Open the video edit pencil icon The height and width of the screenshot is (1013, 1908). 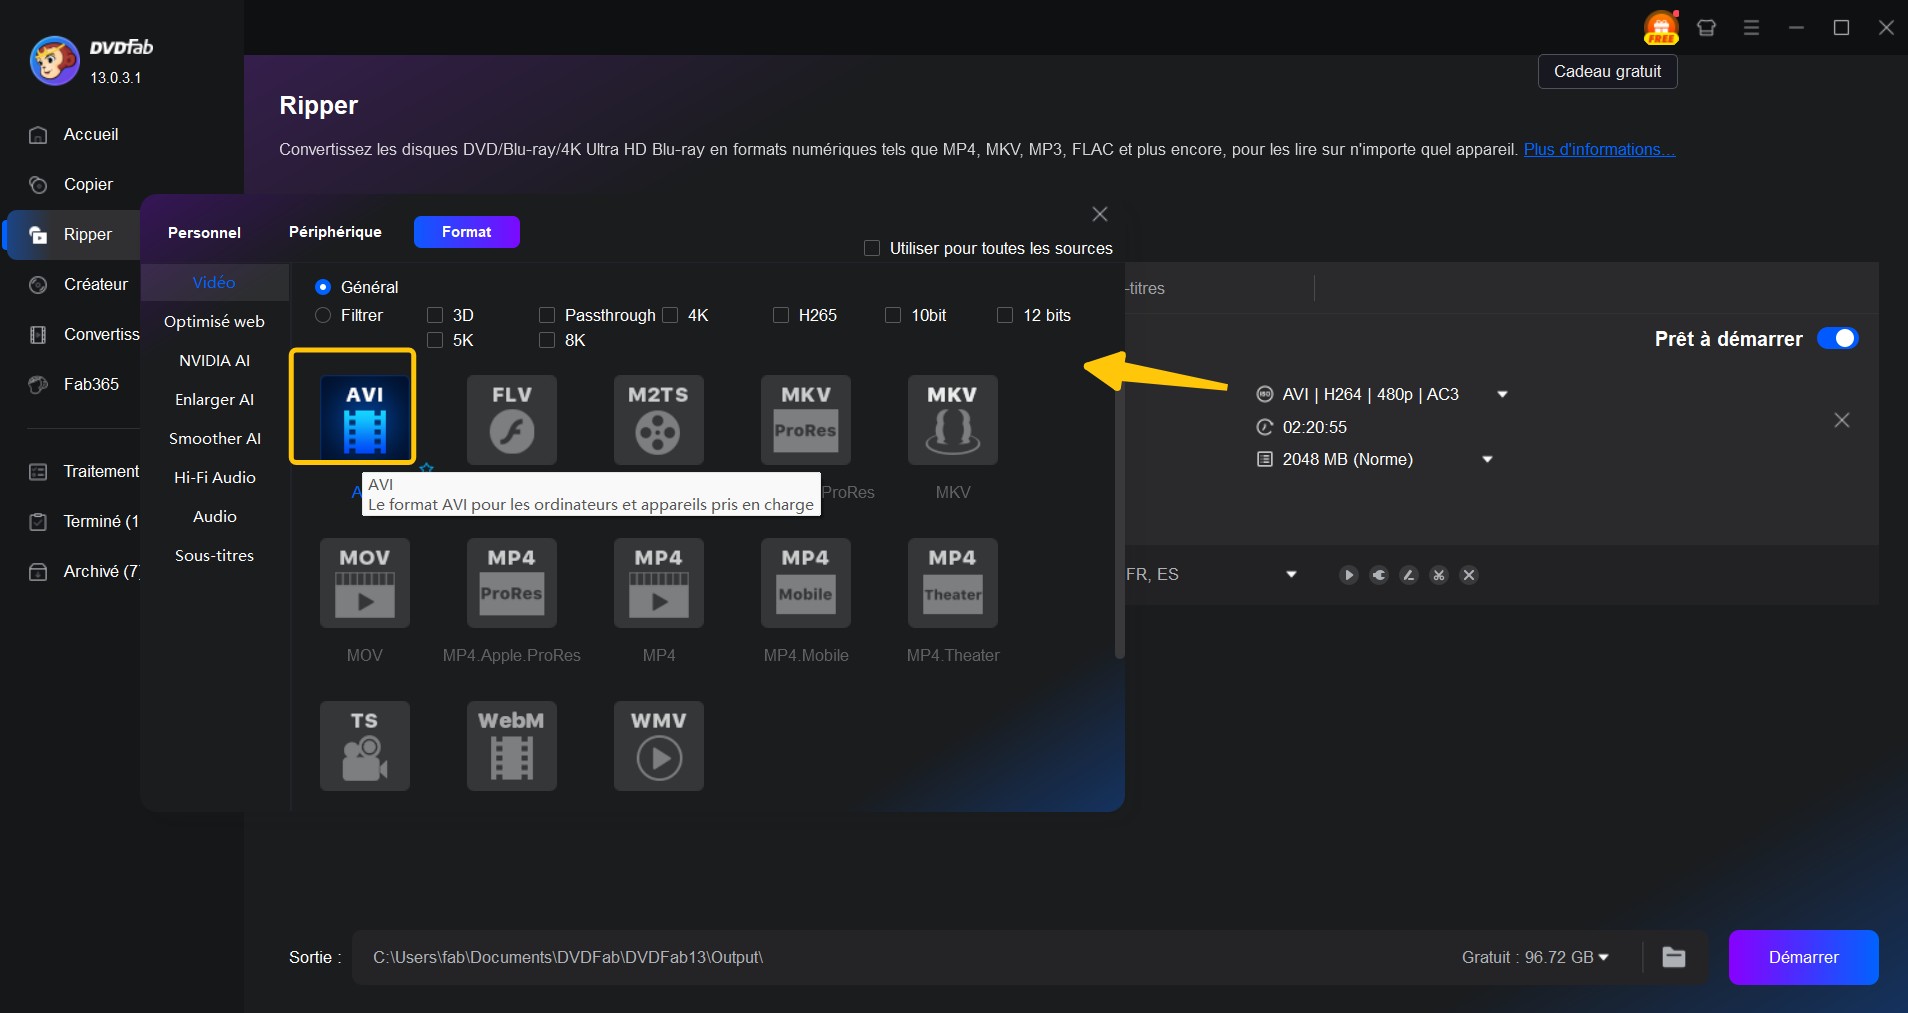coord(1408,575)
